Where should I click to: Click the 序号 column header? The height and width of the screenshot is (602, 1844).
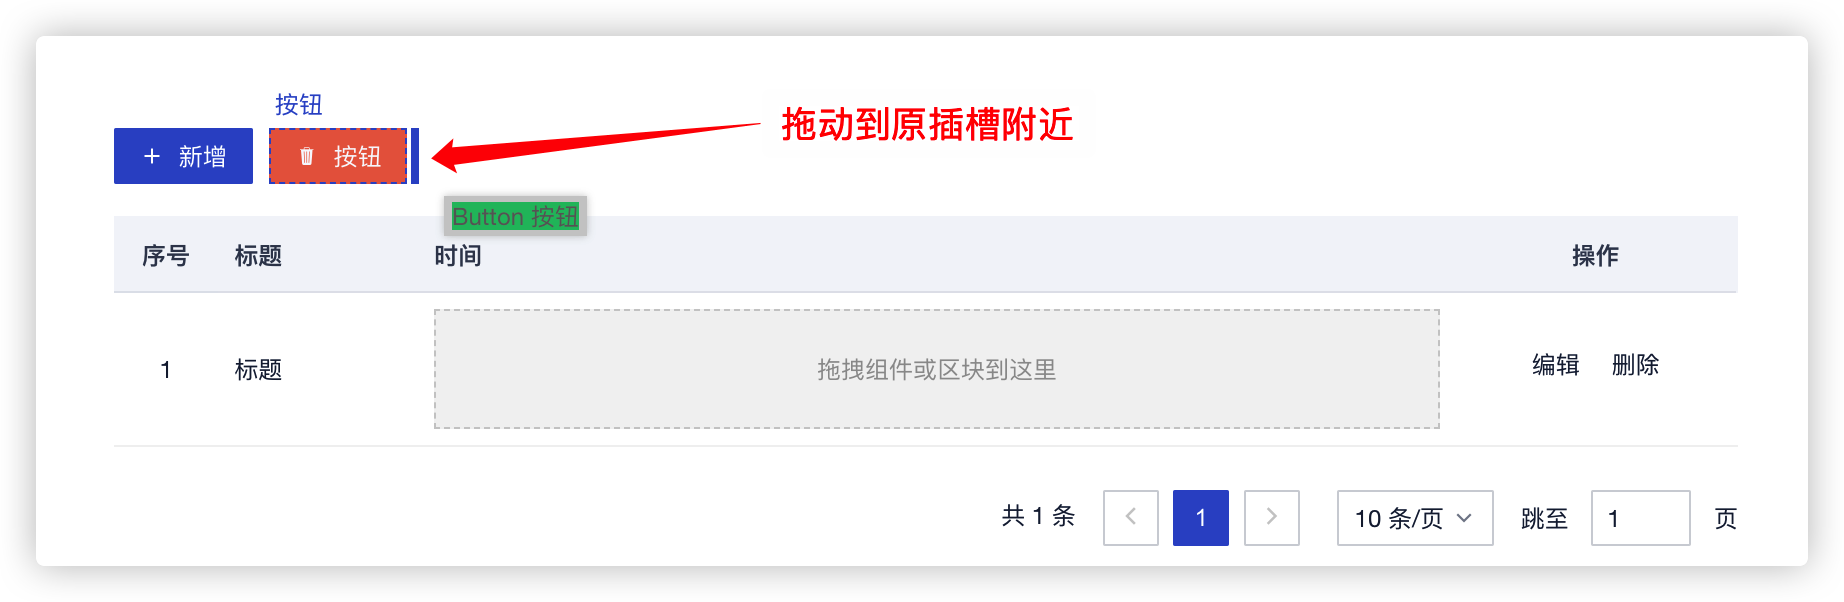coord(166,256)
